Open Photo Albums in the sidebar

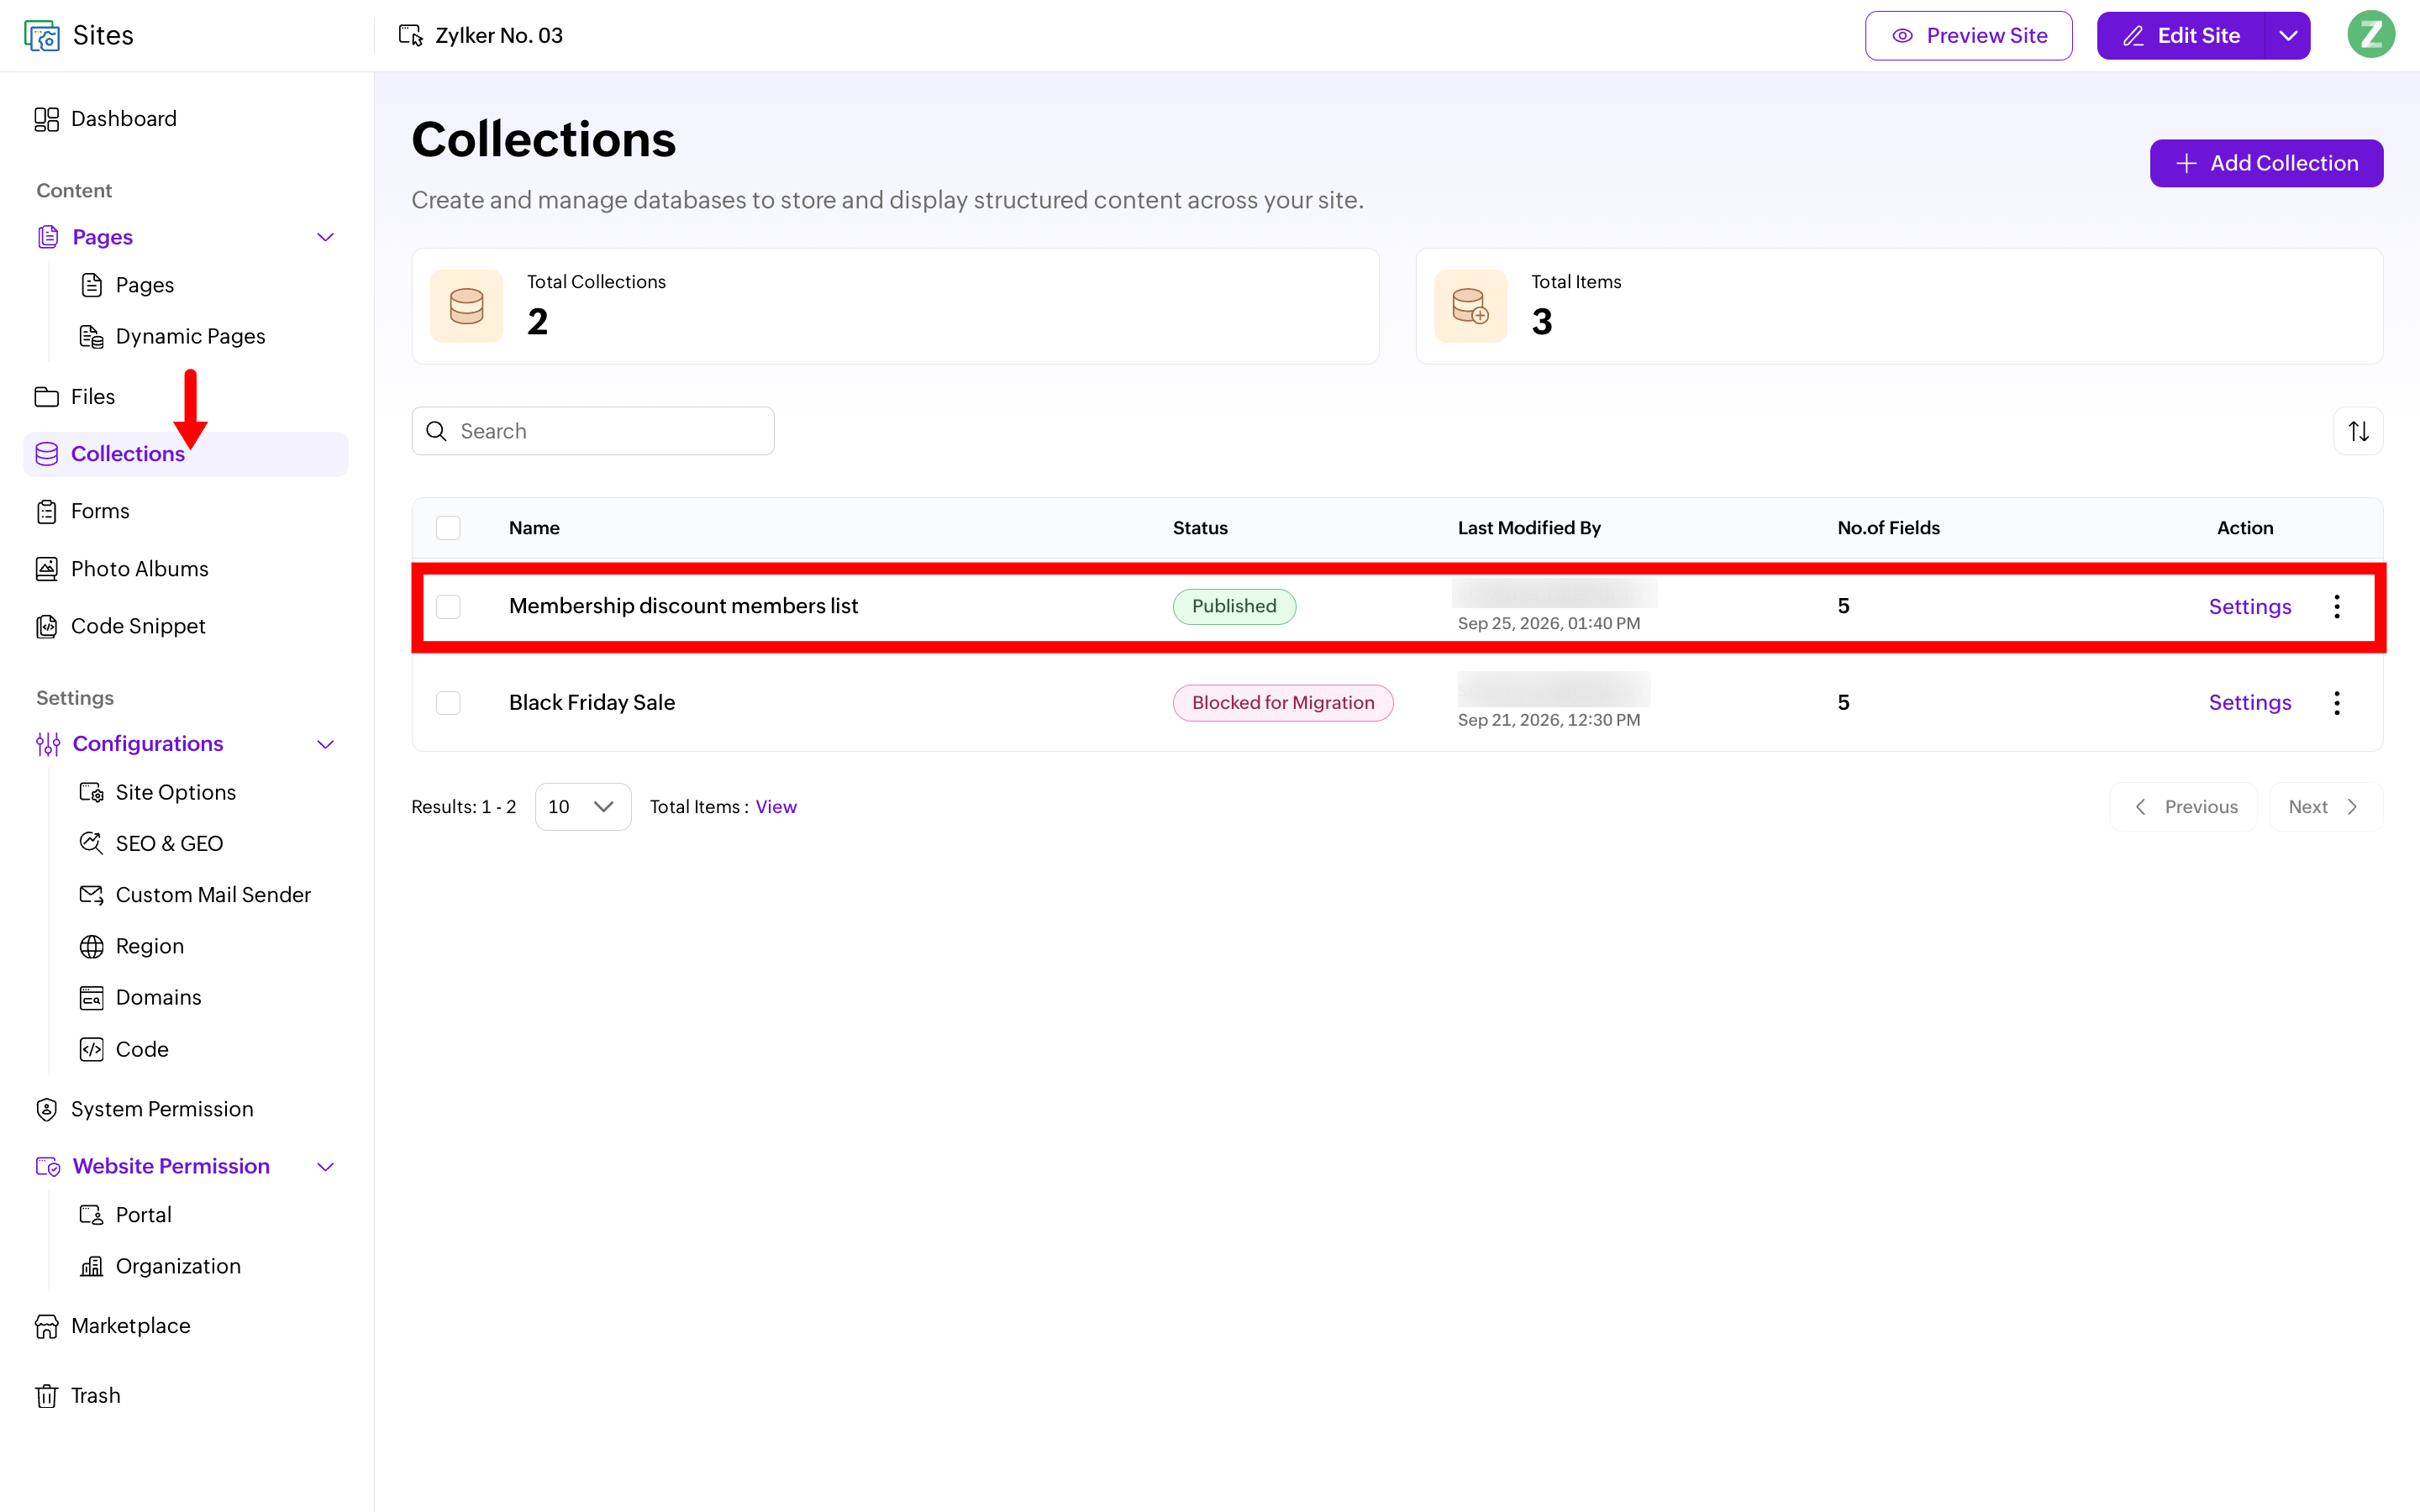[121, 569]
